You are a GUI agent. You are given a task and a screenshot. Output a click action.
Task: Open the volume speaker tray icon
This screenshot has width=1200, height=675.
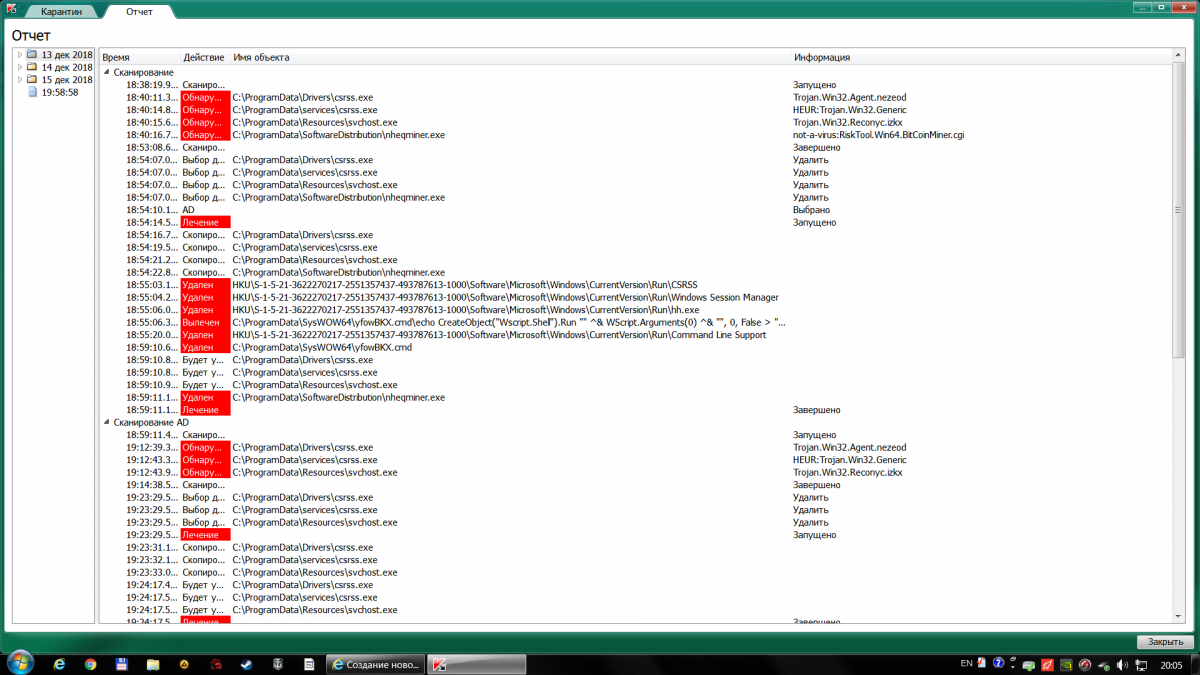tap(1121, 664)
